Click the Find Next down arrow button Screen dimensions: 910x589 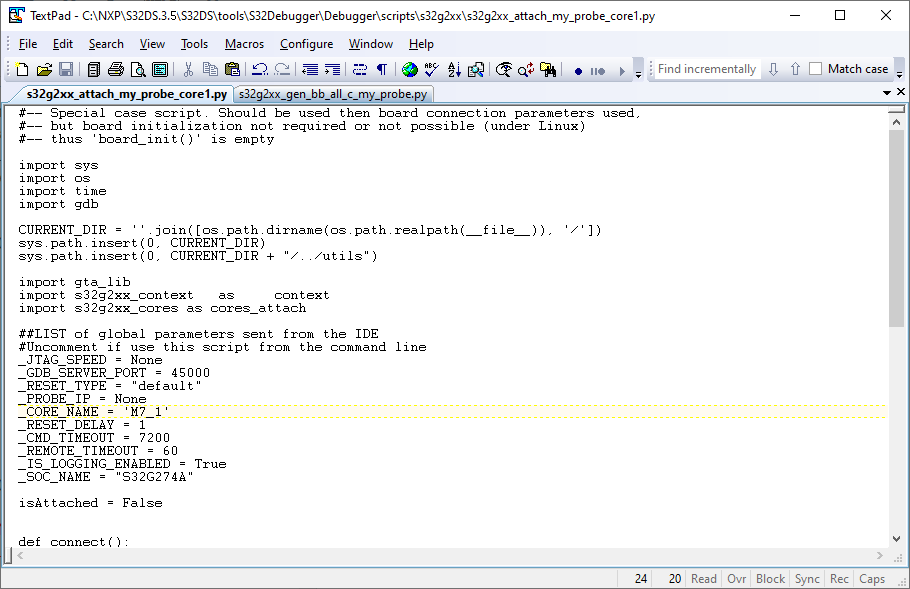pos(774,69)
